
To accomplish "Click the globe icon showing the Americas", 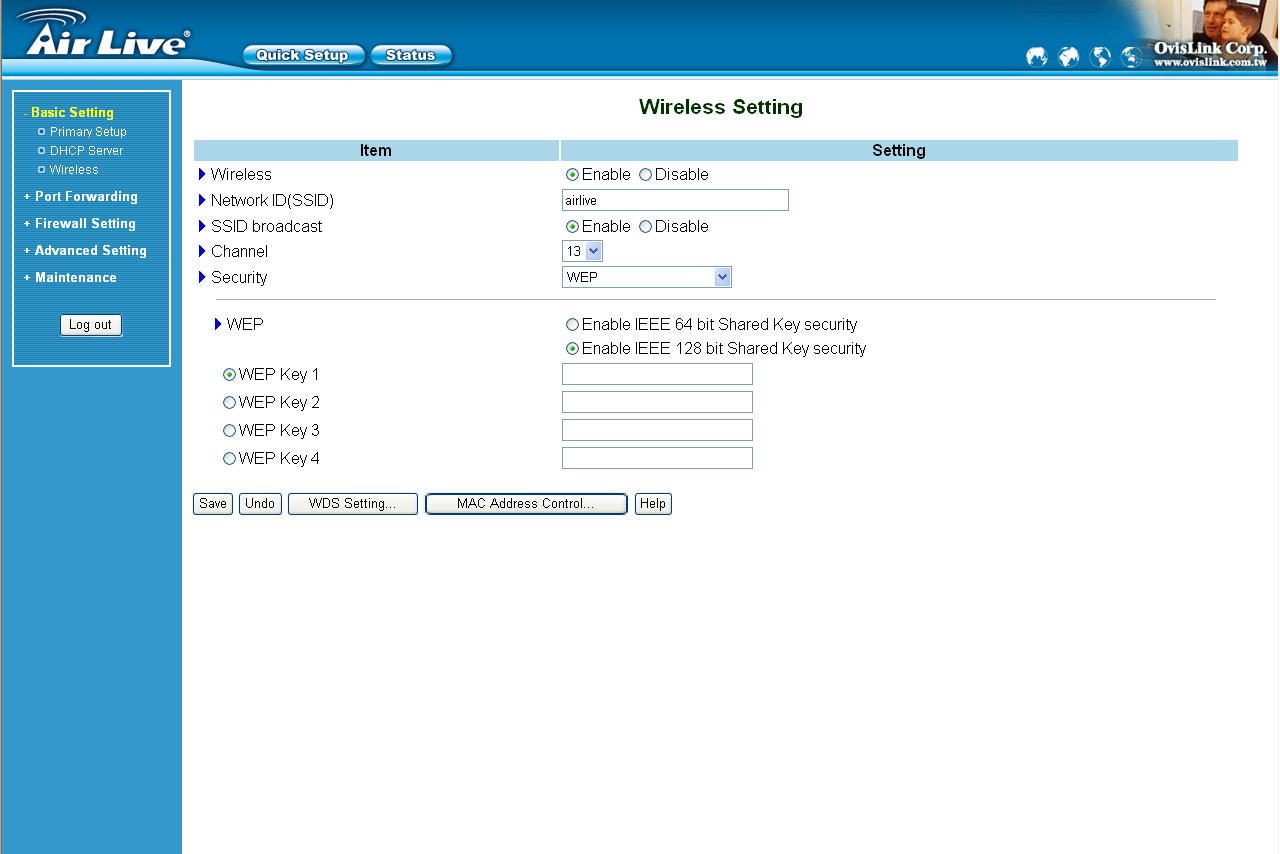I will 1100,57.
